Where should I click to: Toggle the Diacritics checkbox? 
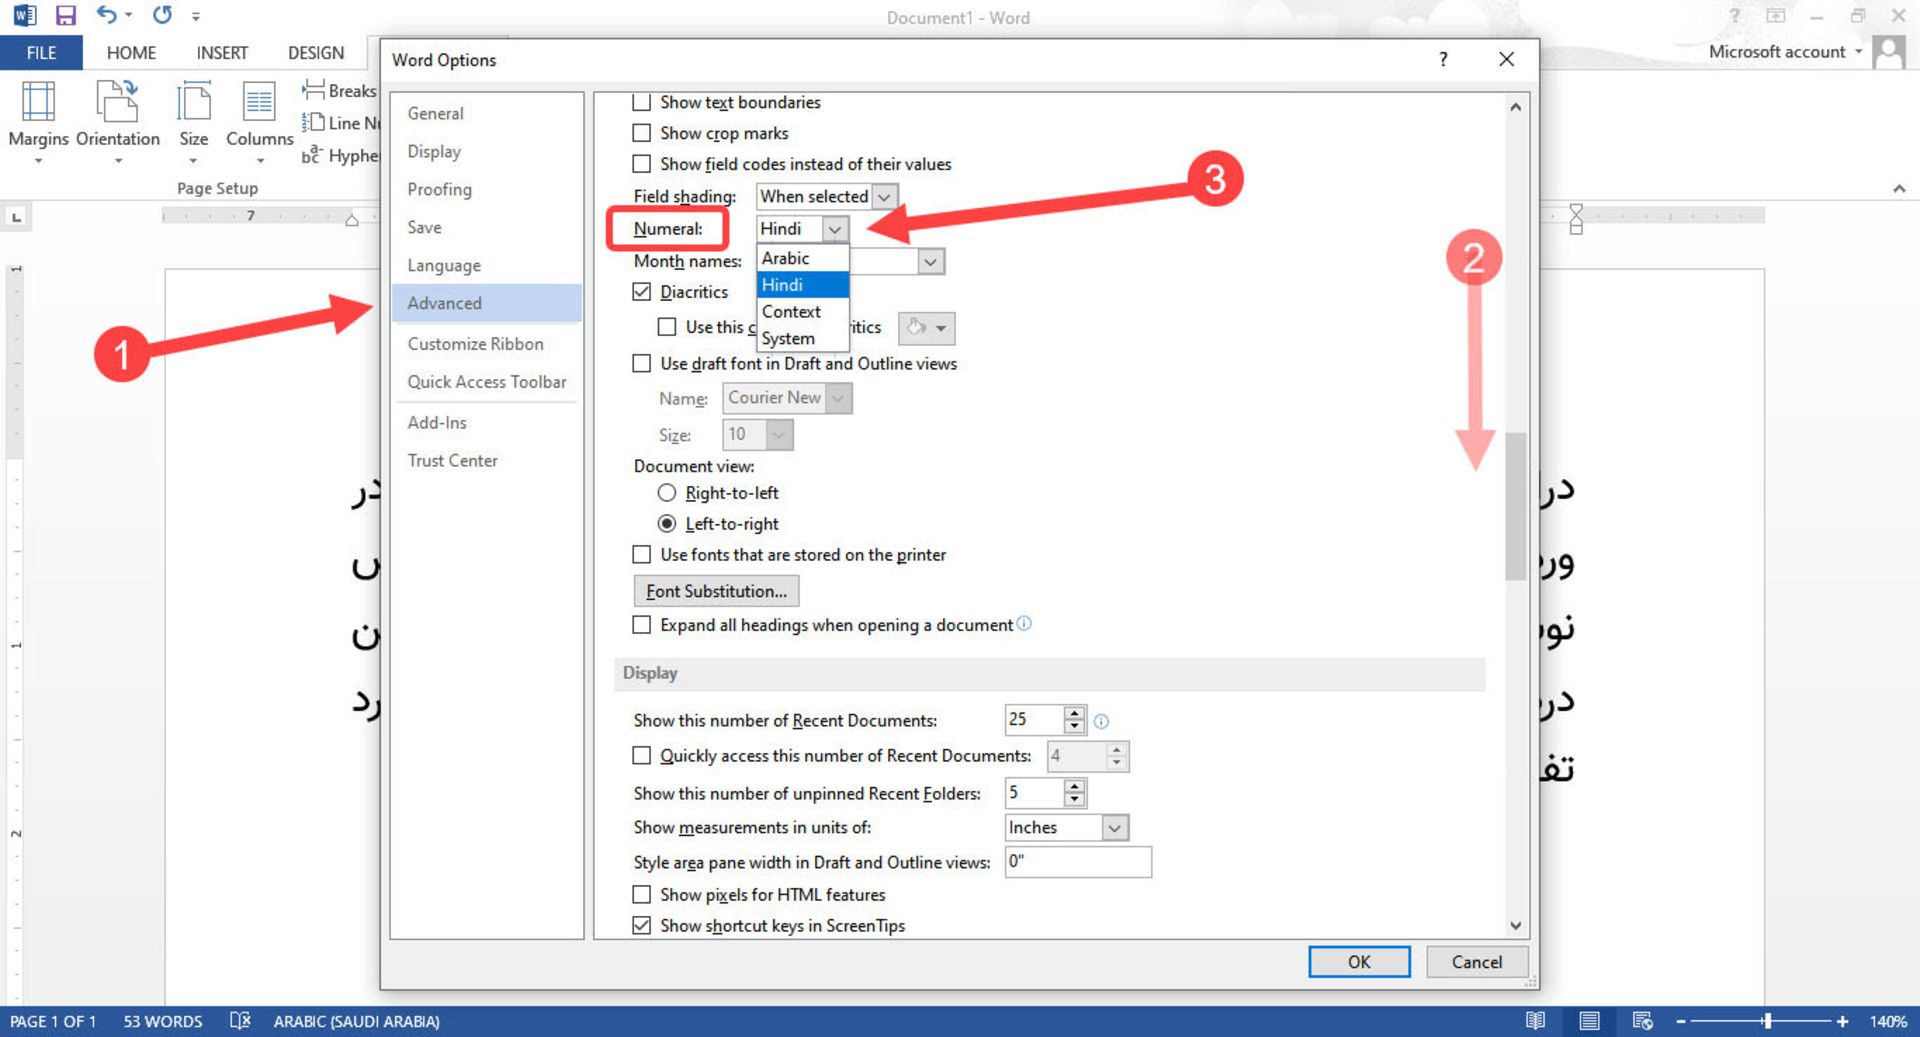[x=642, y=292]
